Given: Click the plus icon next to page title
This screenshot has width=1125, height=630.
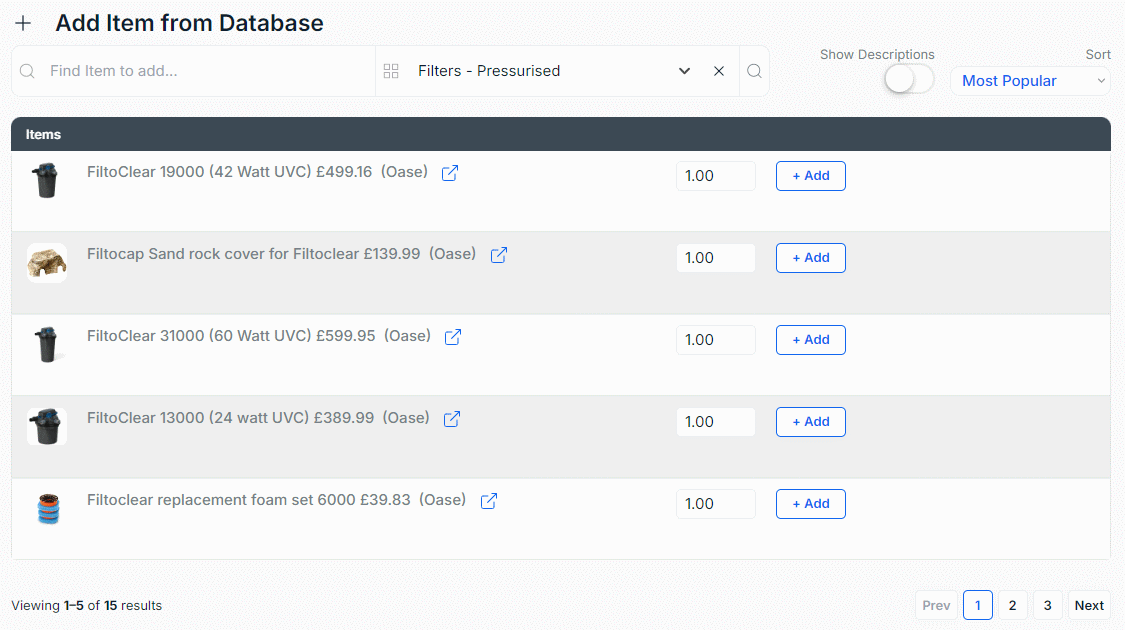Looking at the screenshot, I should pyautogui.click(x=23, y=24).
